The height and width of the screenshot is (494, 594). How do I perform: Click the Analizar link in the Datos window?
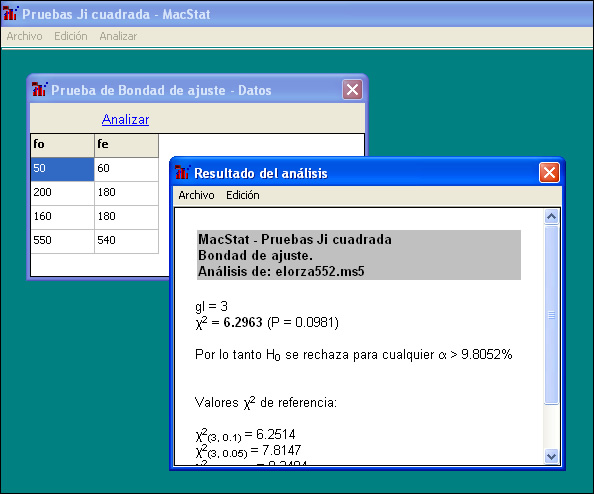coord(125,119)
